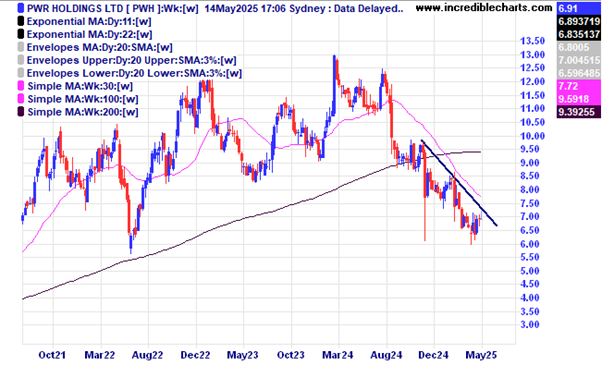Image resolution: width=602 pixels, height=365 pixels.
Task: Click the 6.596485 envelope lower value
Action: (579, 73)
